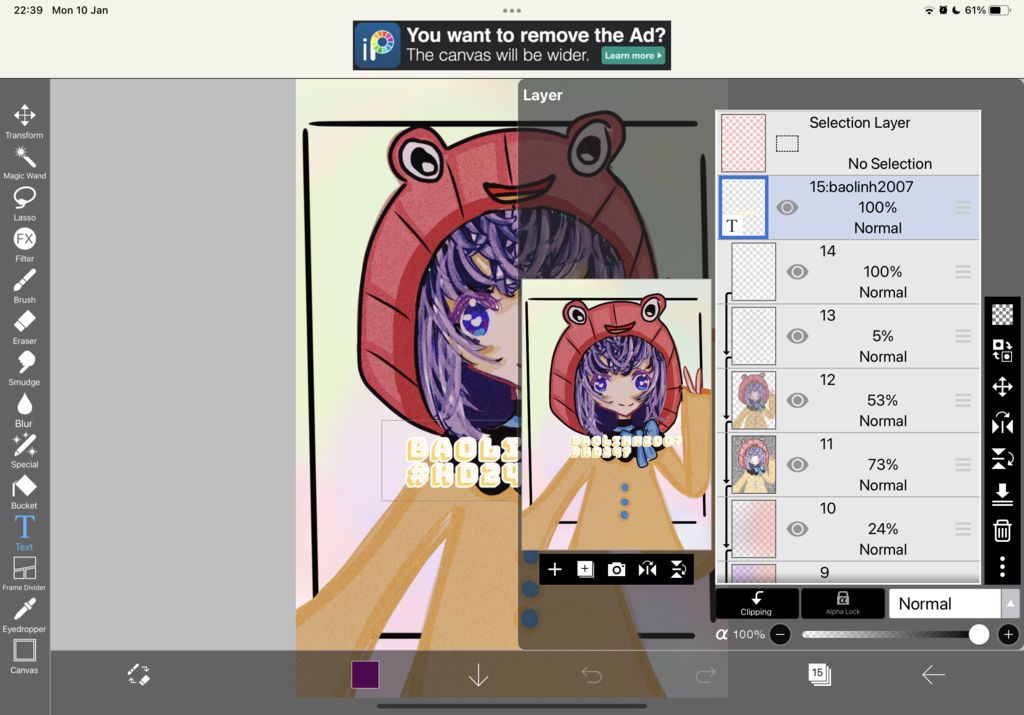Open layers panel via the 15 icon

point(819,674)
